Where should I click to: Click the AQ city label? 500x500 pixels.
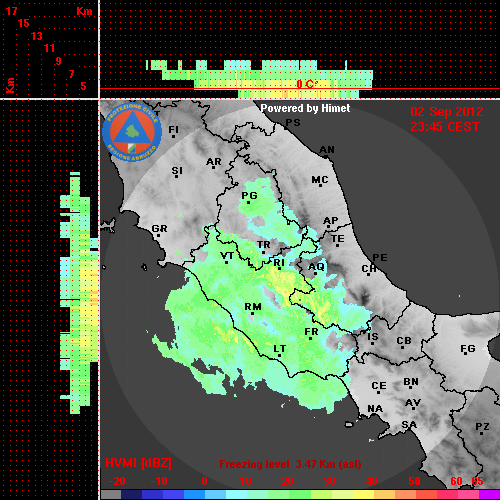[x=316, y=266]
